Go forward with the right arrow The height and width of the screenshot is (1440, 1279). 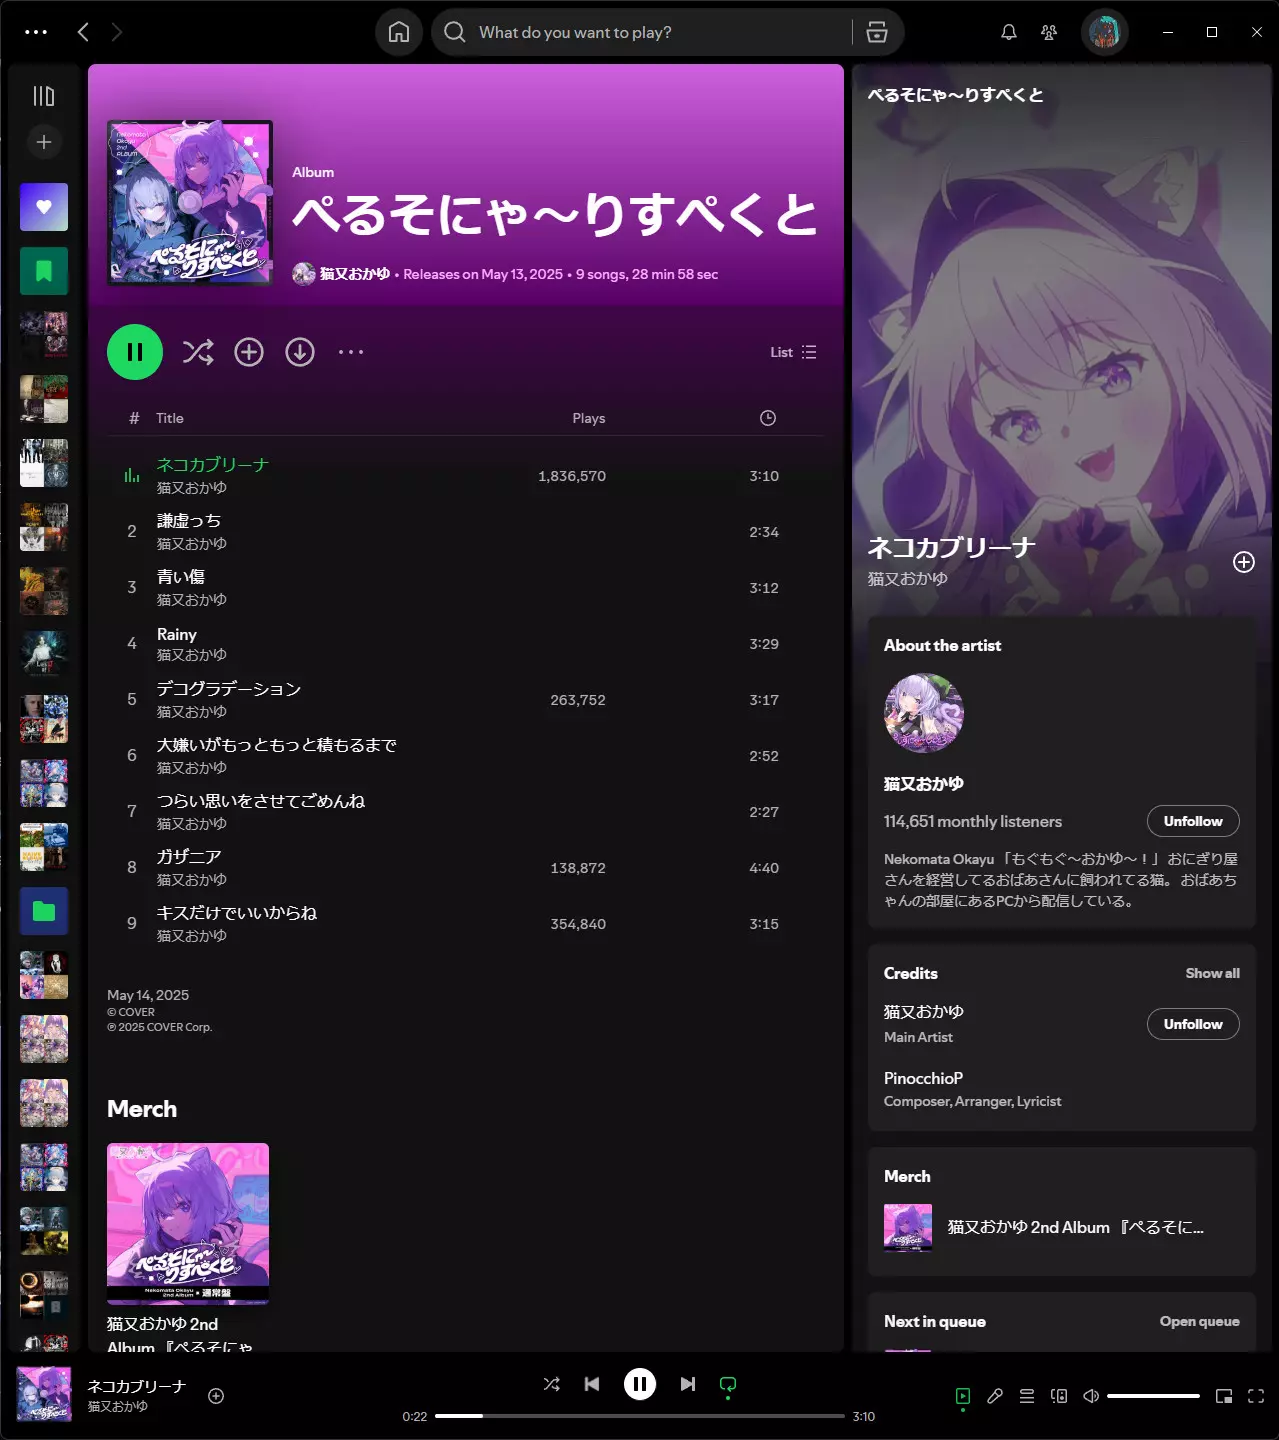tap(117, 32)
